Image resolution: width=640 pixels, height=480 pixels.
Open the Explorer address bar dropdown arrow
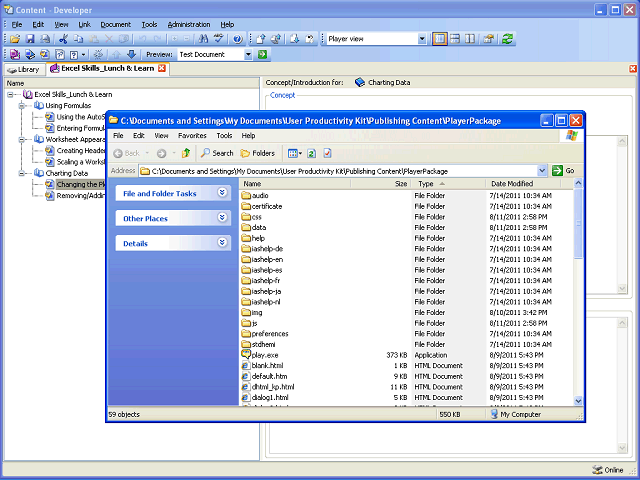coord(542,171)
